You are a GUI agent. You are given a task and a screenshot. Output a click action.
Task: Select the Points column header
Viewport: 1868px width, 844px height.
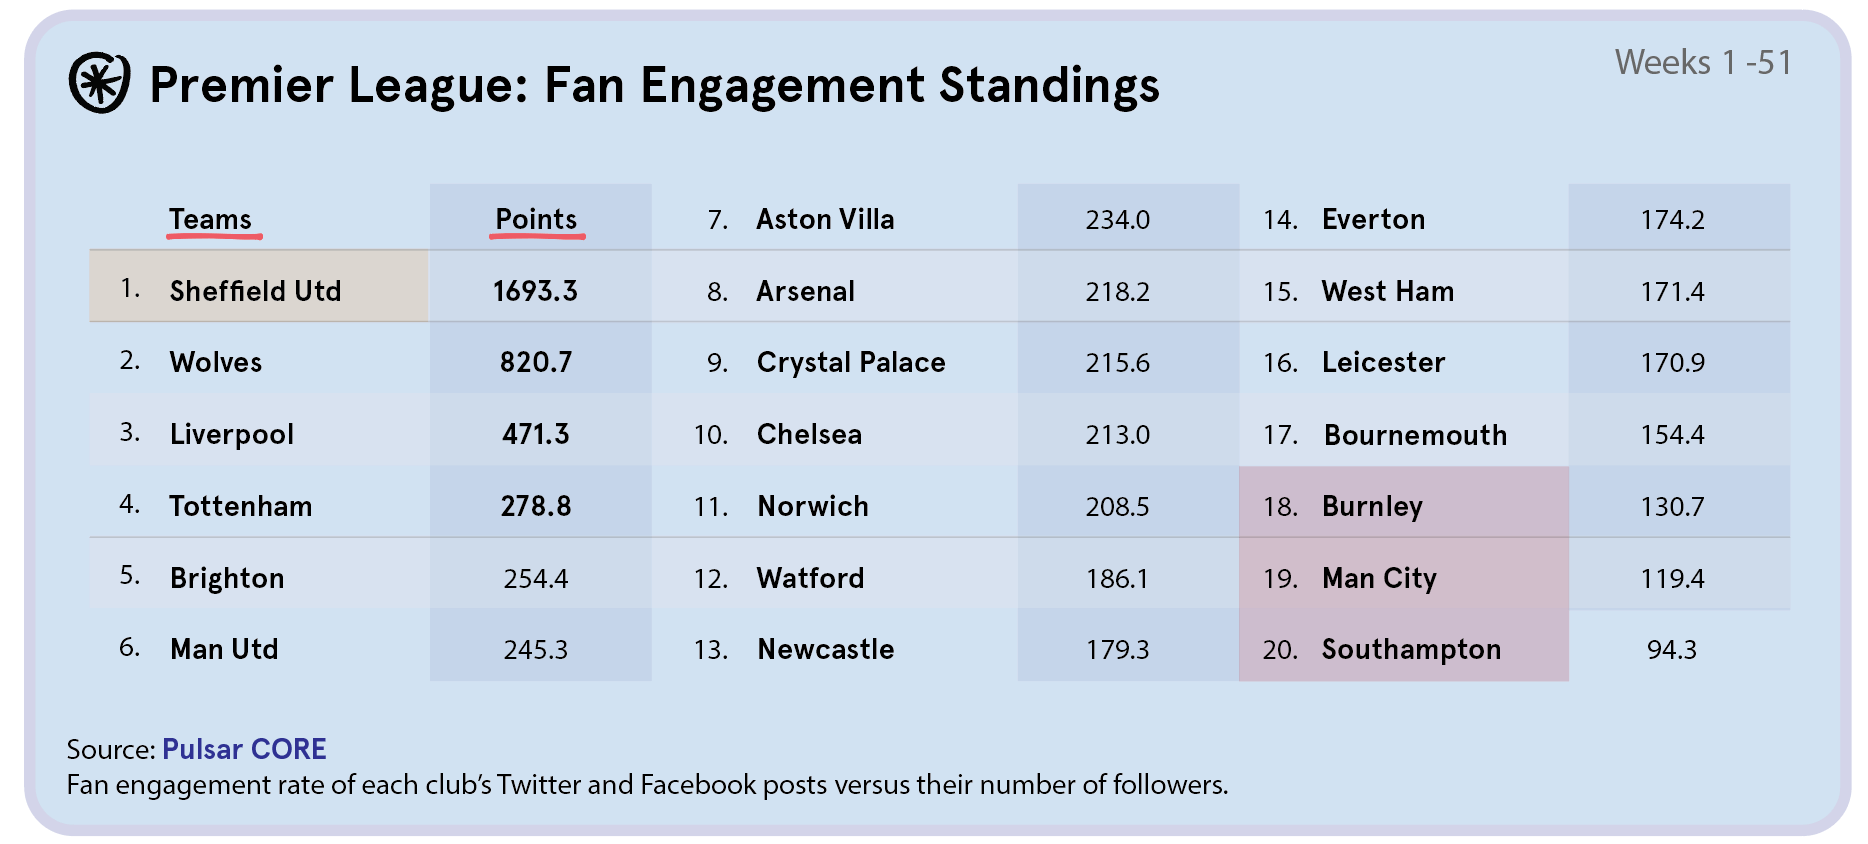[x=536, y=219]
